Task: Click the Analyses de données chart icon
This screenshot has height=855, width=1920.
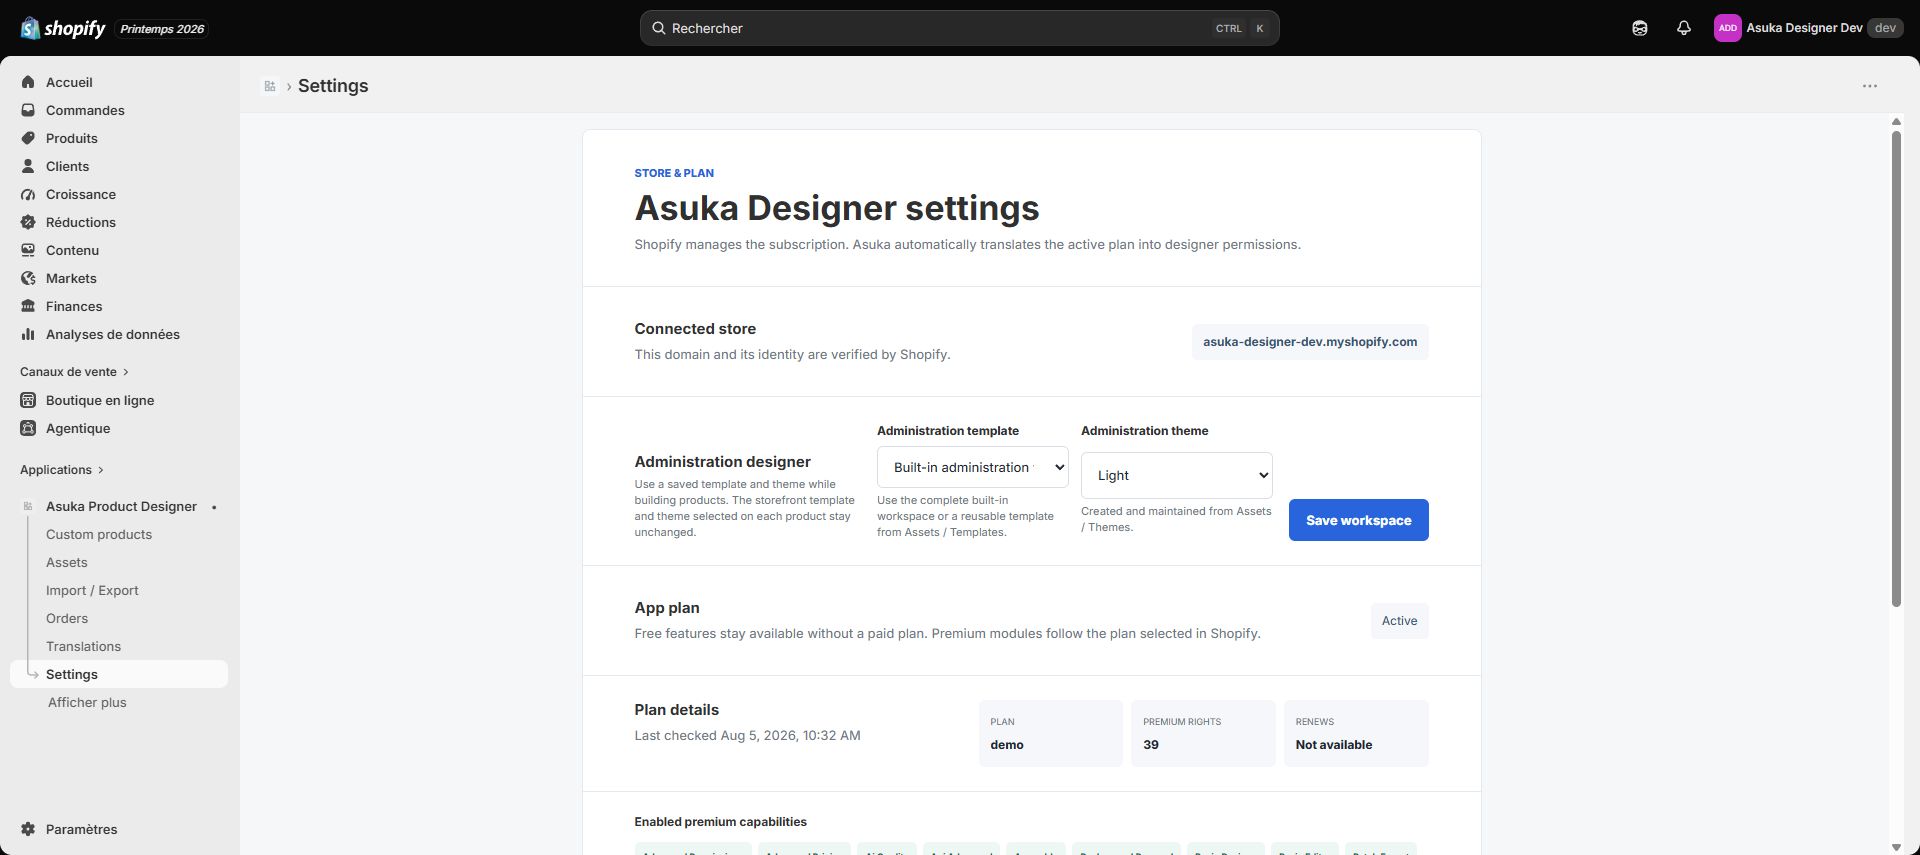Action: point(28,334)
